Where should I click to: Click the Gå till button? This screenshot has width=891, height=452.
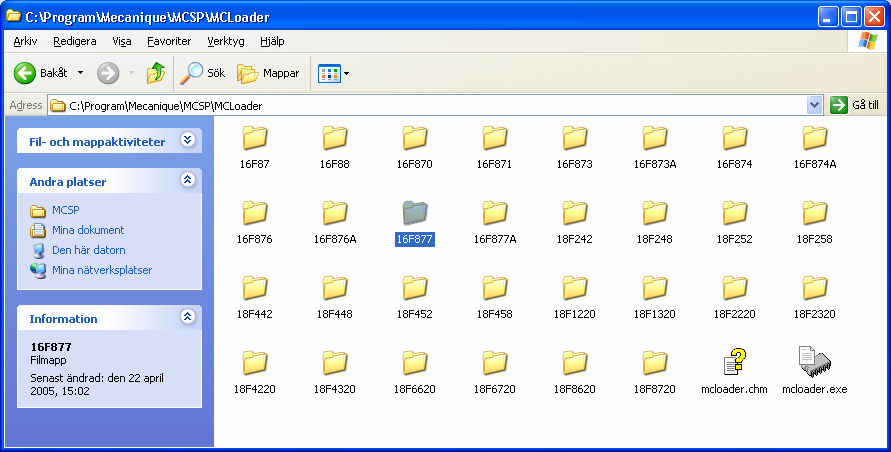(855, 105)
